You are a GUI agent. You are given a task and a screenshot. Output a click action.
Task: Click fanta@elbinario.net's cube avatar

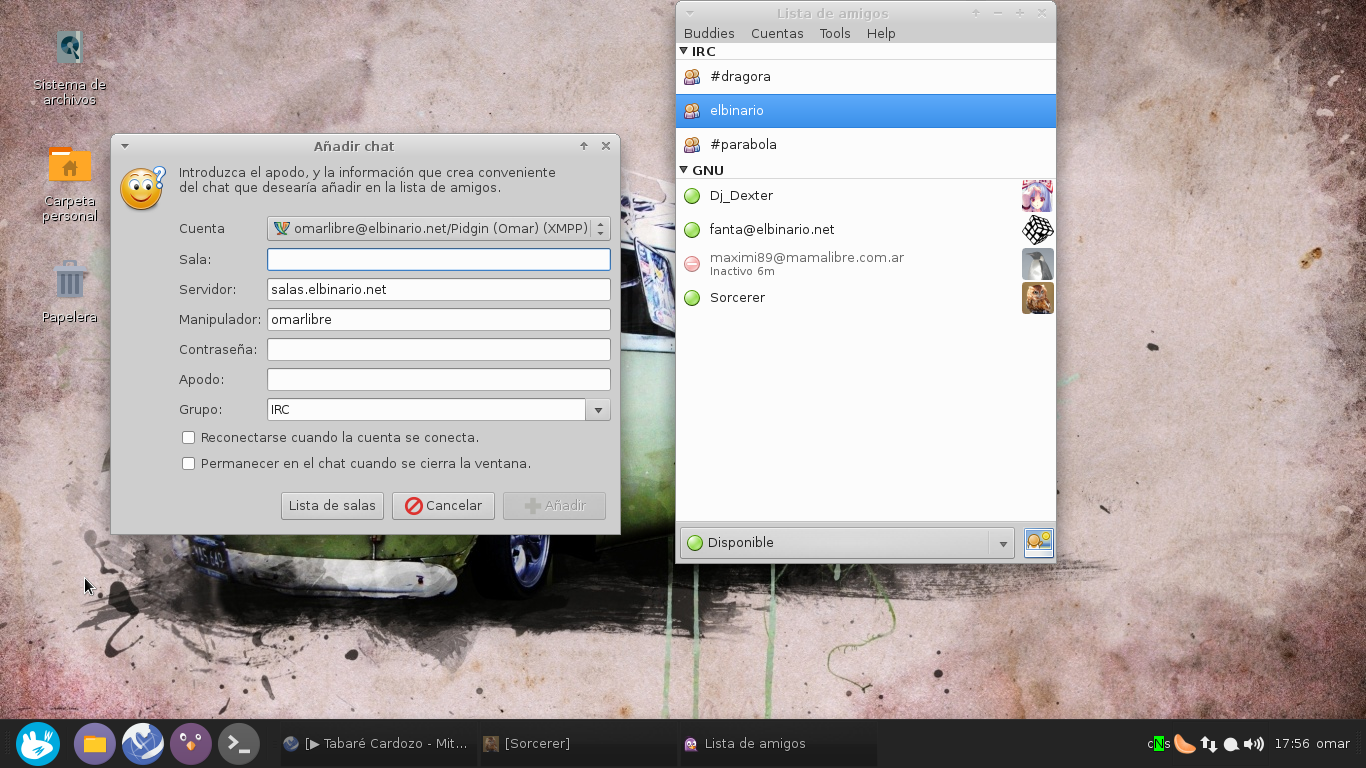[x=1038, y=230]
